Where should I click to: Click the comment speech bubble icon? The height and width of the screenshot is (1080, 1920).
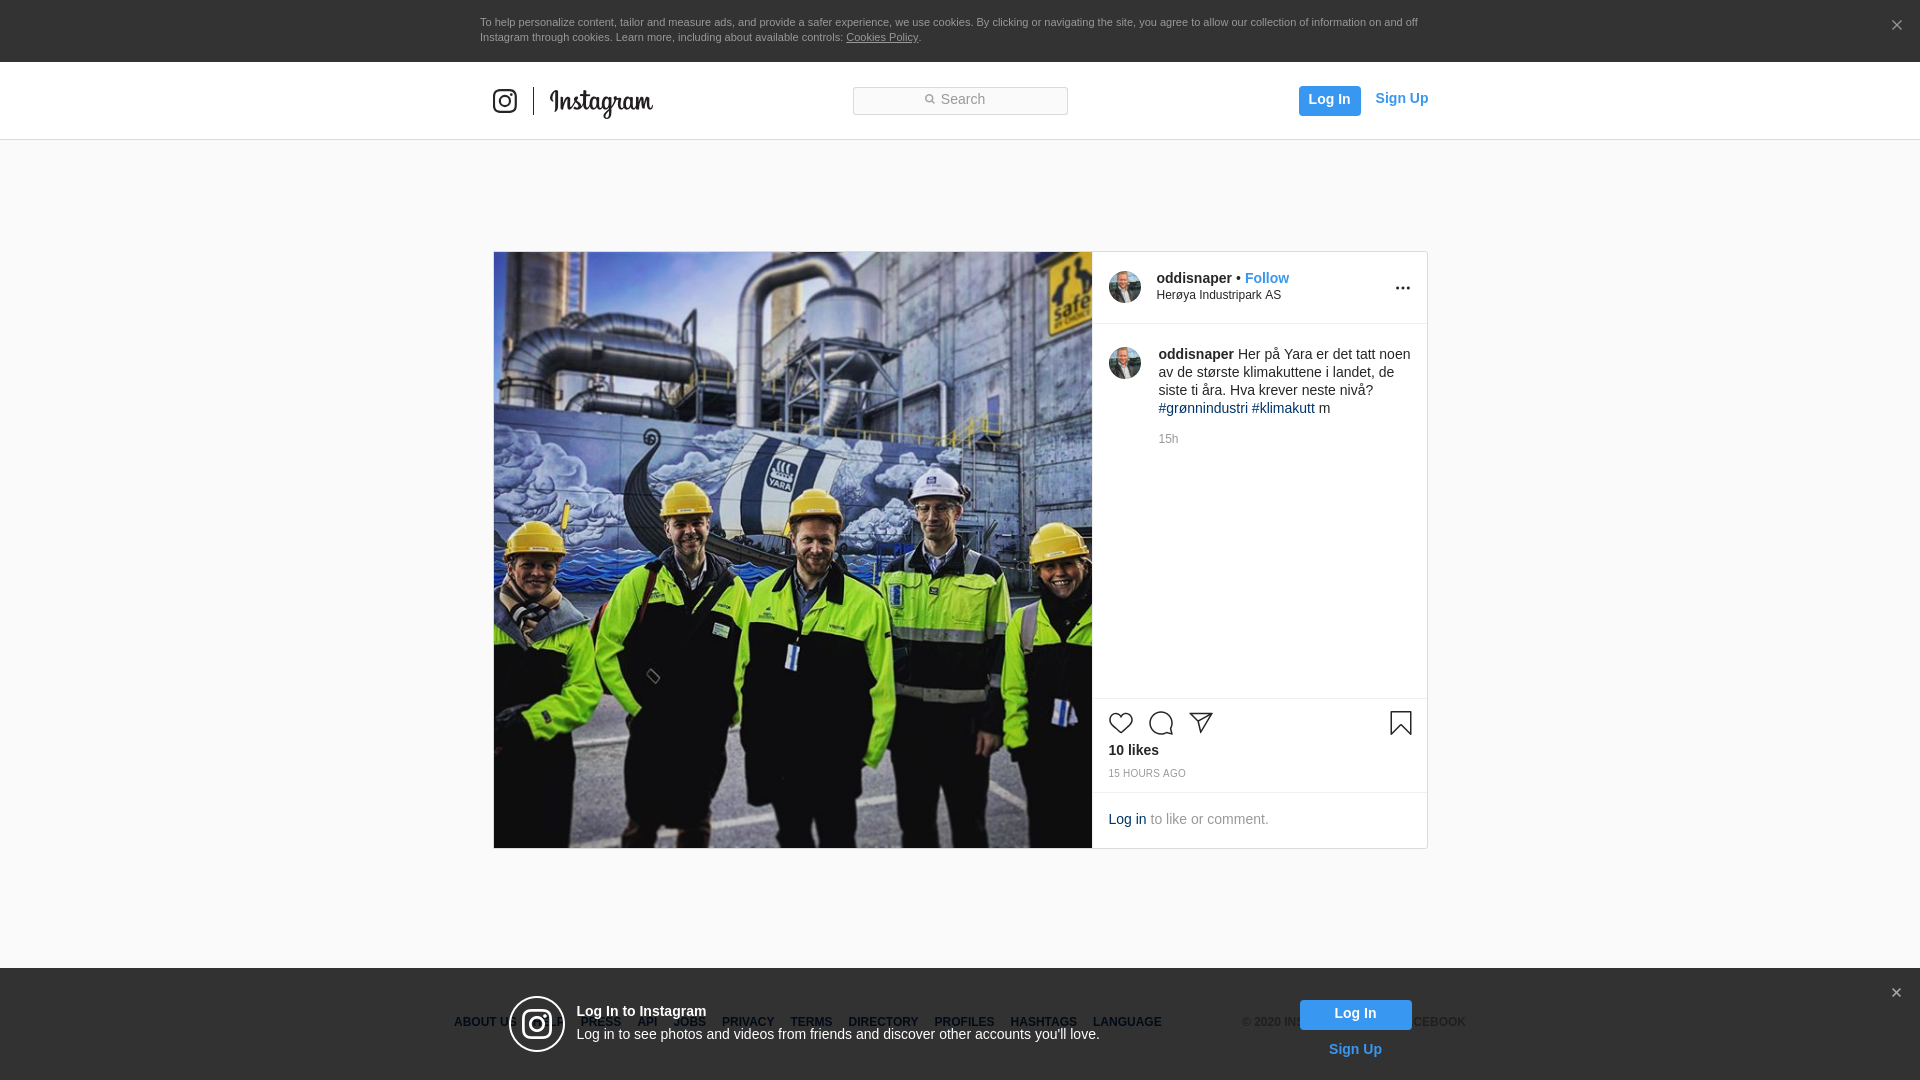1160,723
